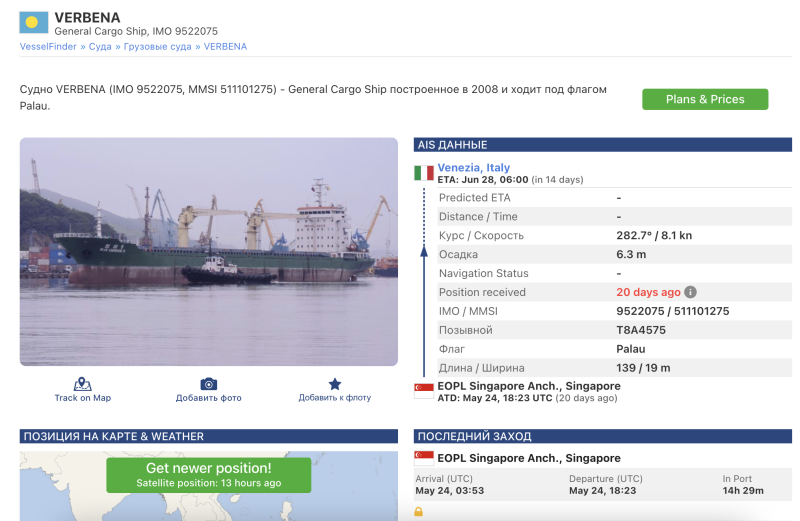
Task: Click the Track on Map icon
Action: click(x=82, y=384)
